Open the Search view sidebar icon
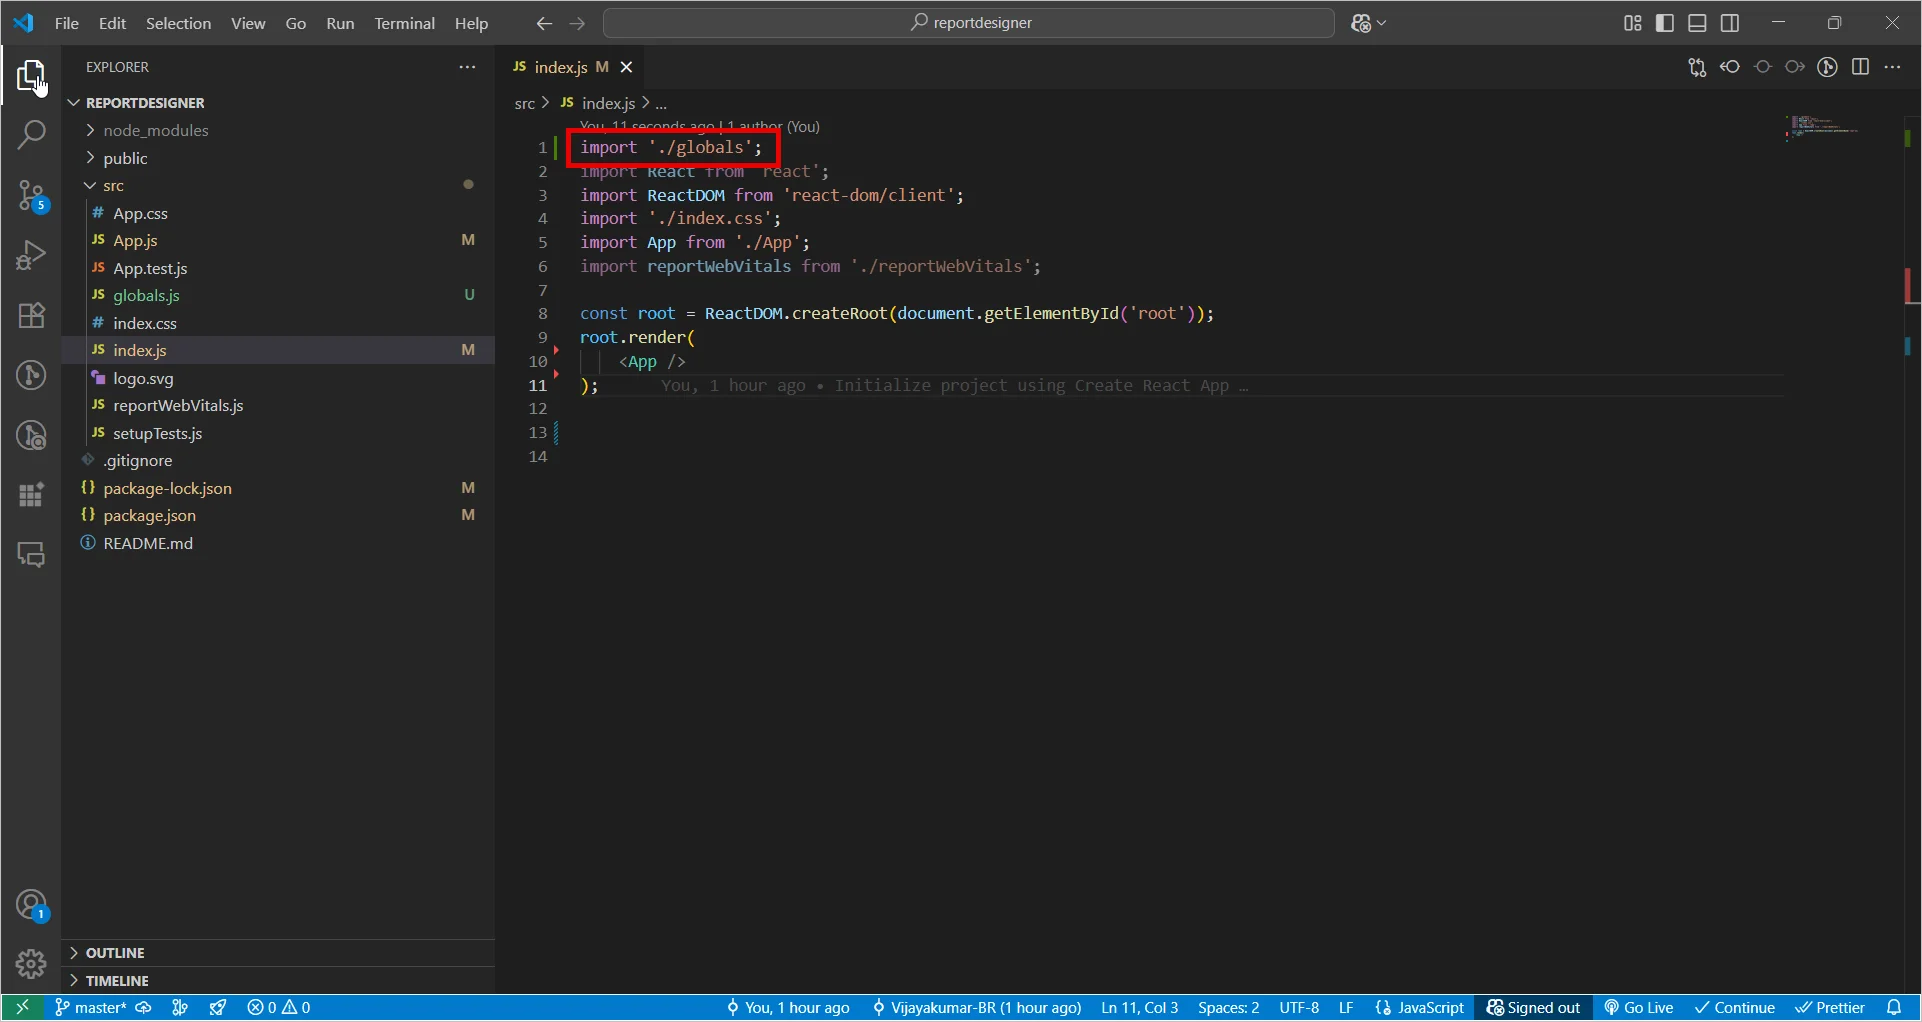 click(31, 134)
